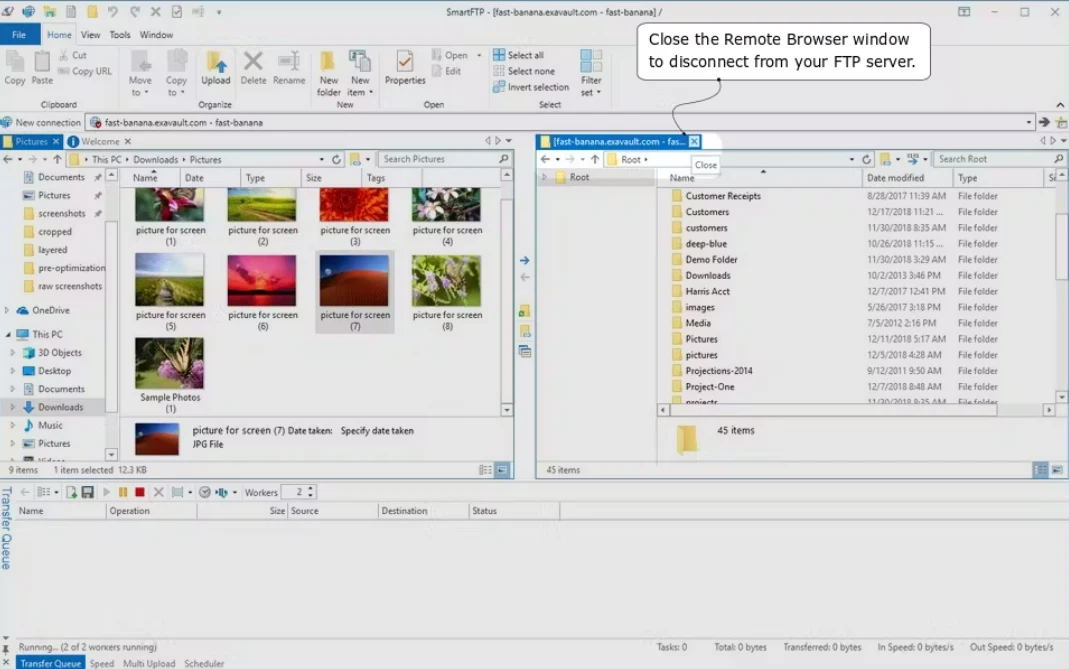Click the blue transfer-right arrow between panes
This screenshot has width=1069, height=669.
tap(524, 261)
